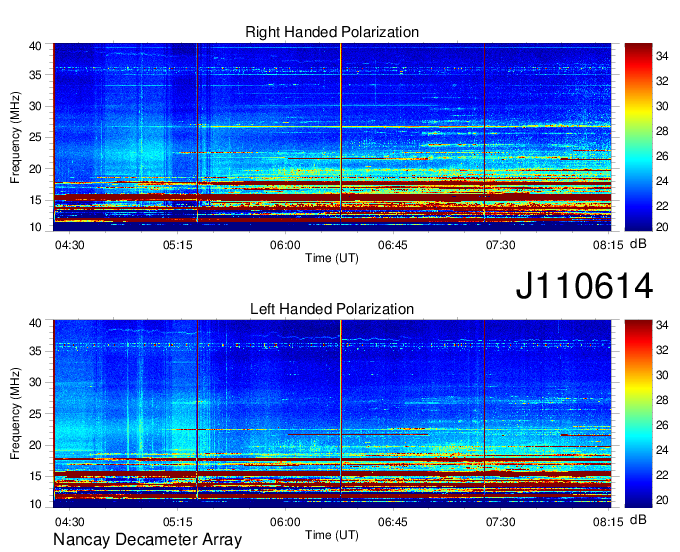Screen dimensions: 680x552
Task: Click the 26 dB value on Left Handed colorbar
Action: pos(662,425)
